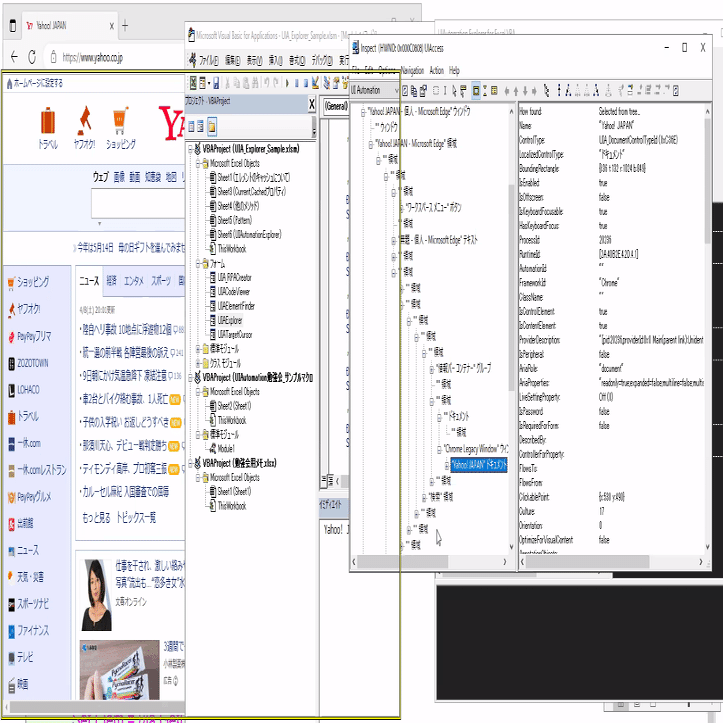Click horizontal scrollbar of Inspect tree pane
Viewport: 723px width, 723px height.
point(402,562)
